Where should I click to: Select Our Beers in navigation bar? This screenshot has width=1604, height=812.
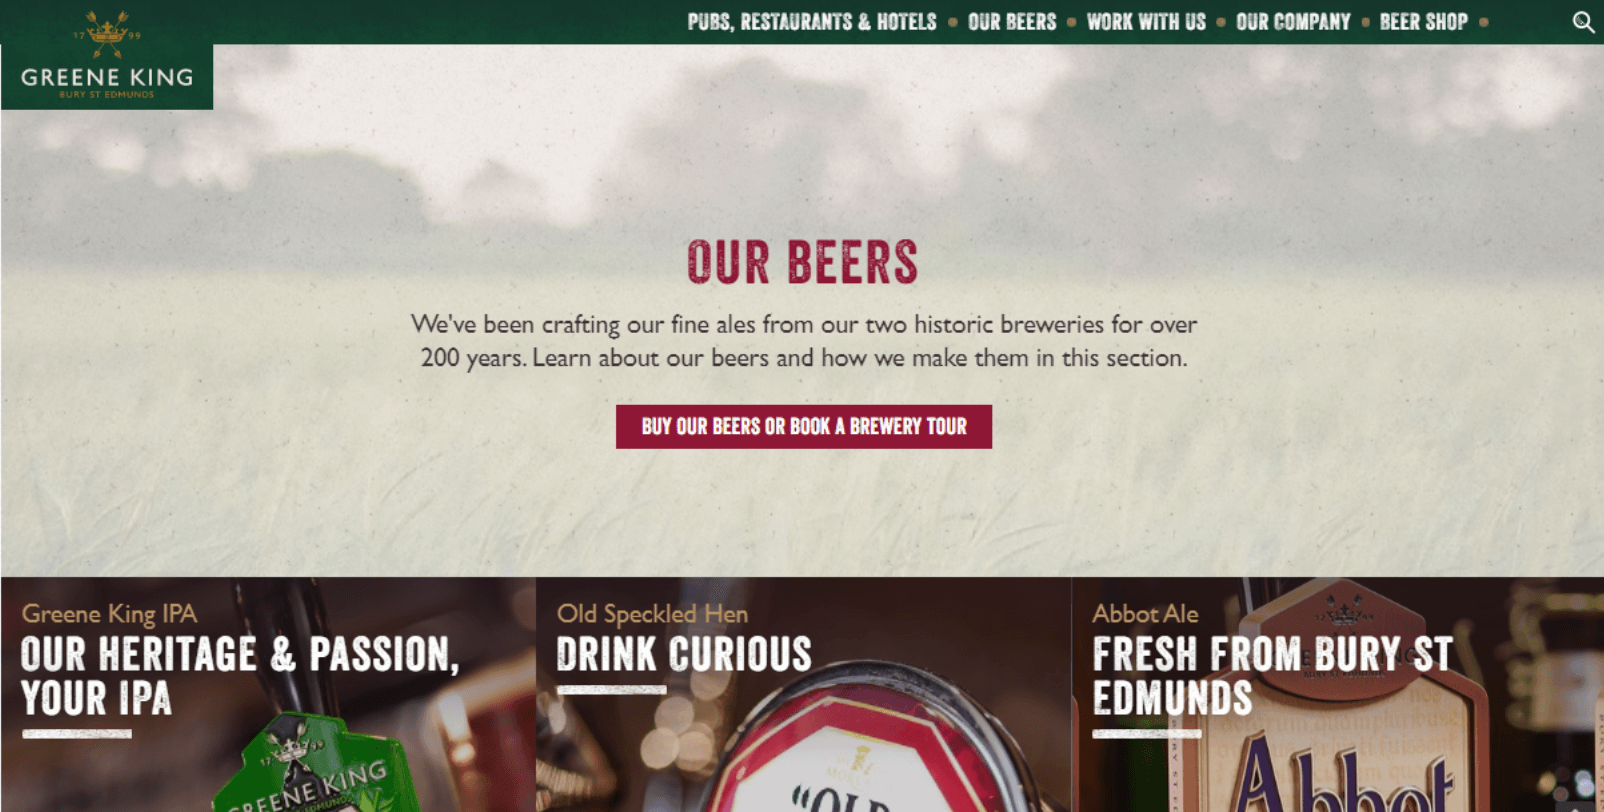tap(1012, 22)
